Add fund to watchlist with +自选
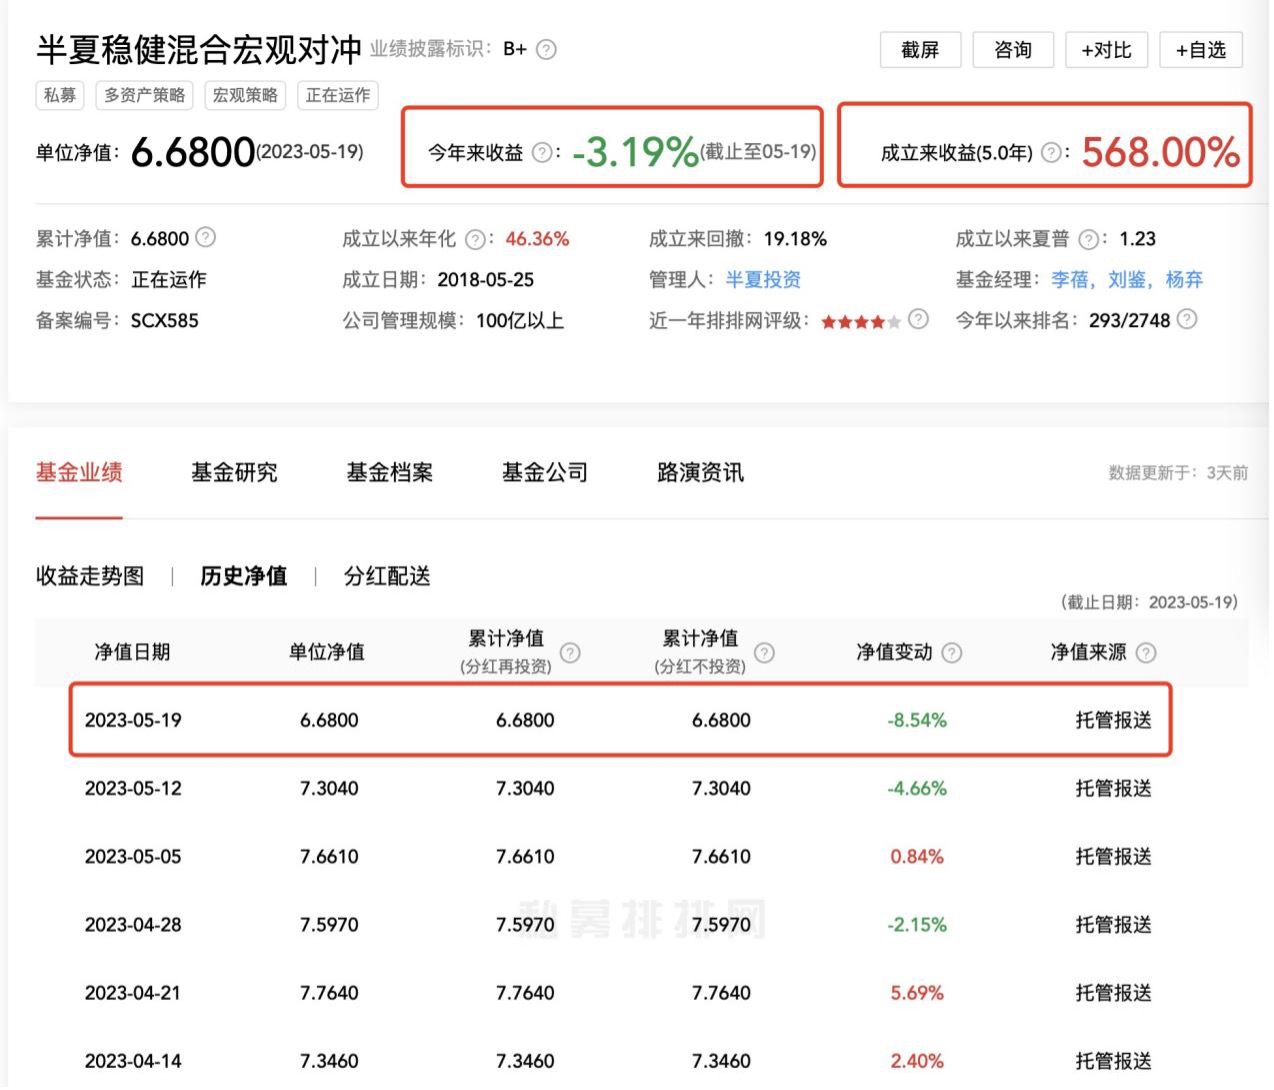 click(x=1200, y=50)
